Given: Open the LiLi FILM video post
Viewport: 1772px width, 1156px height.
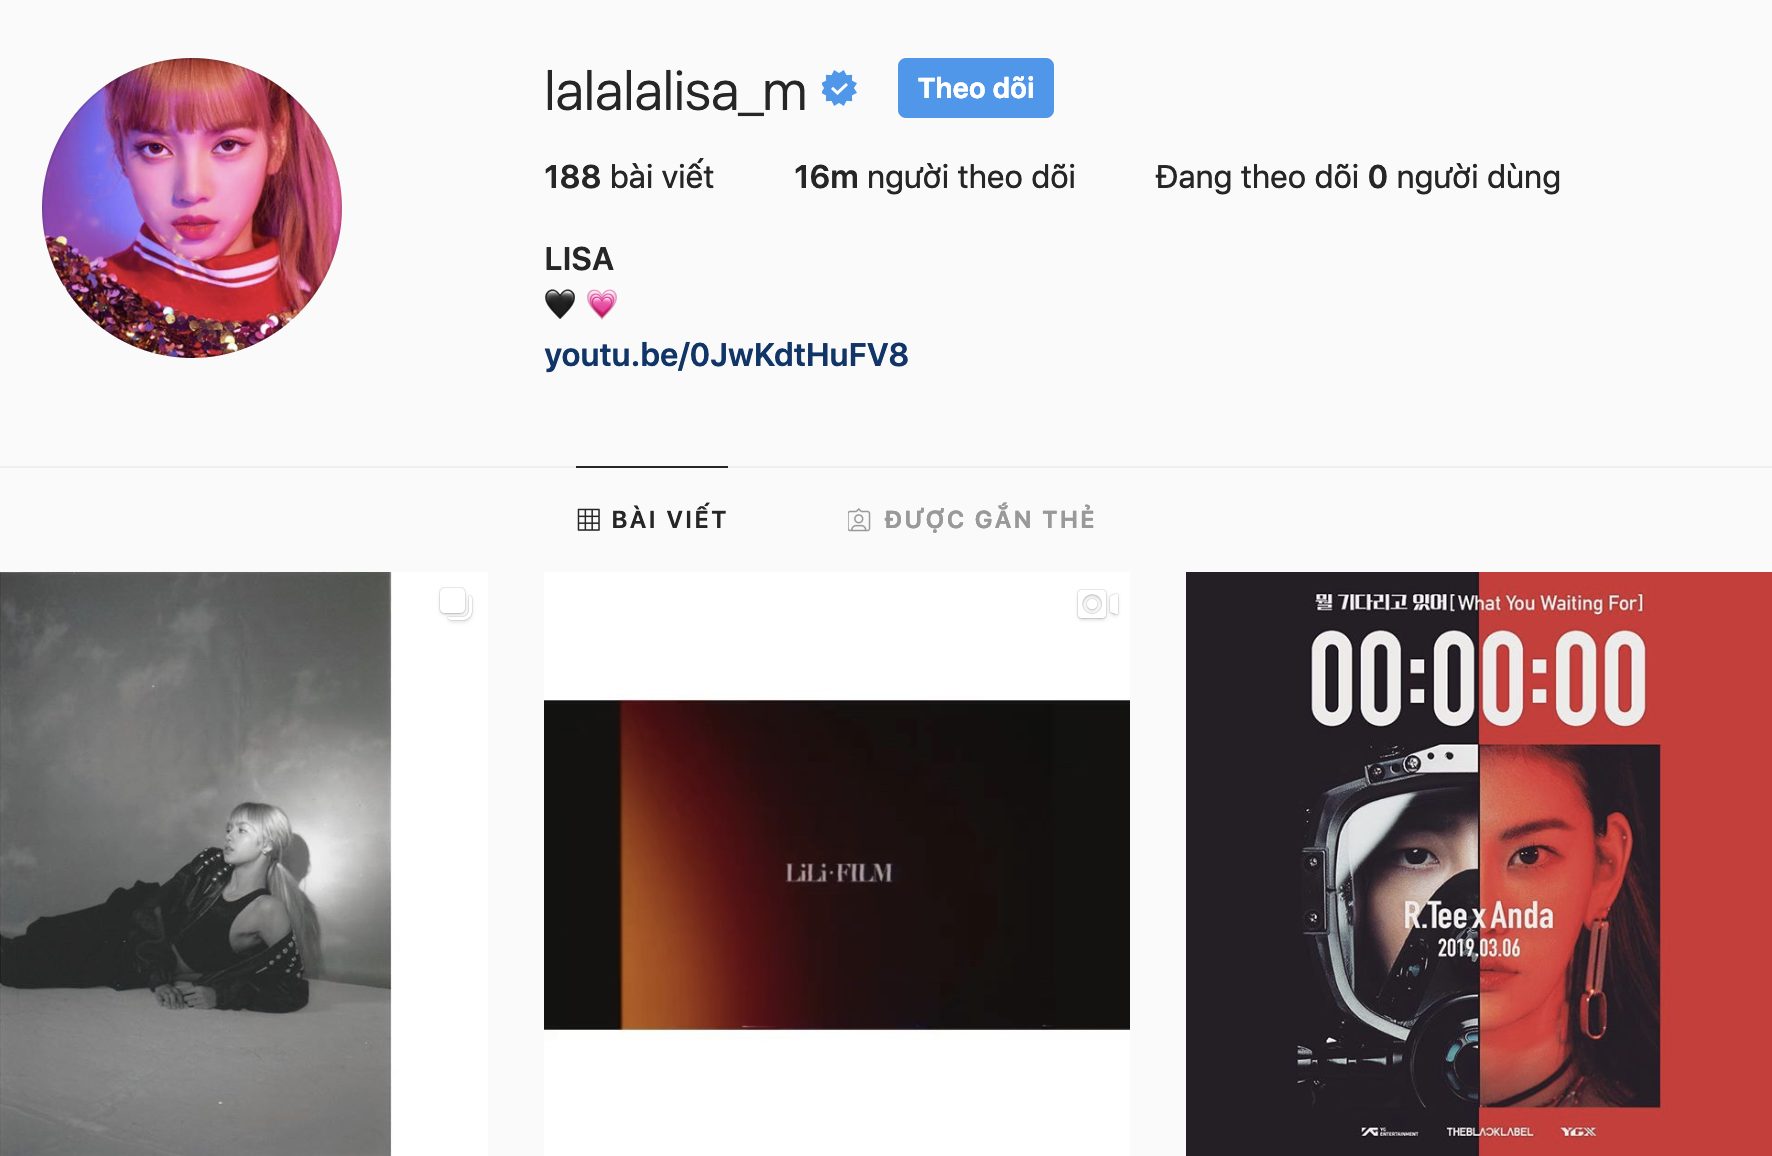Looking at the screenshot, I should (837, 864).
